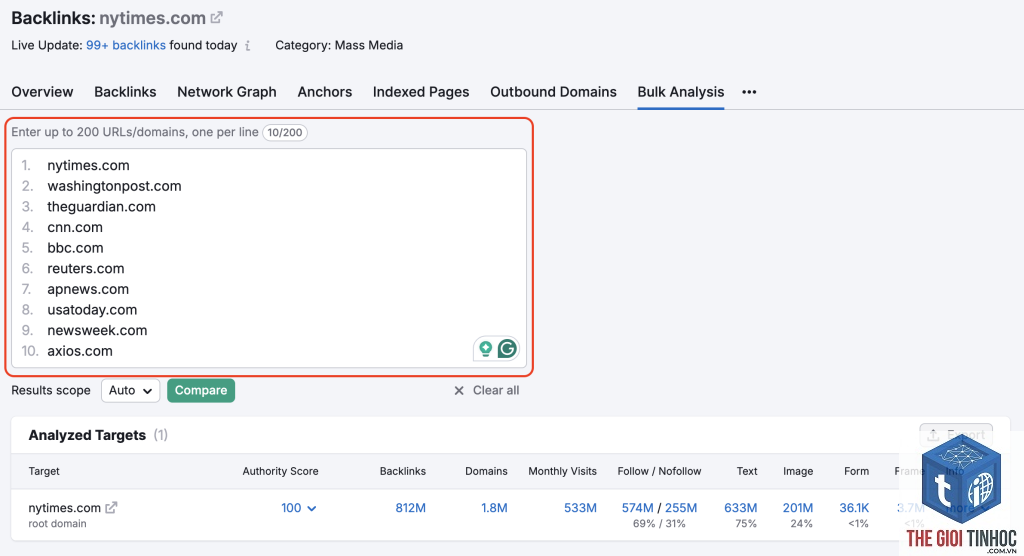Go to the Anchors tab

[x=325, y=92]
